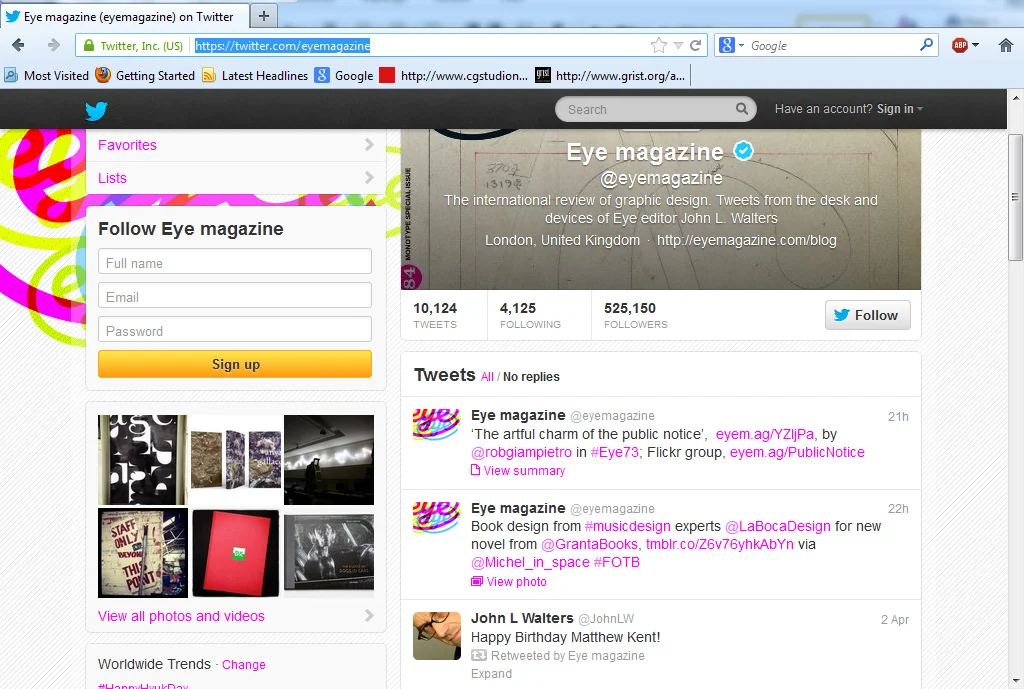Click John L Walters profile avatar
The height and width of the screenshot is (689, 1024).
(x=437, y=635)
